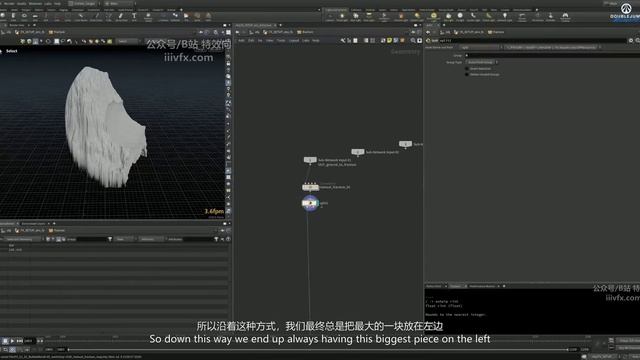Click the Caustic Light shelf tool

pyautogui.click(x=473, y=17)
